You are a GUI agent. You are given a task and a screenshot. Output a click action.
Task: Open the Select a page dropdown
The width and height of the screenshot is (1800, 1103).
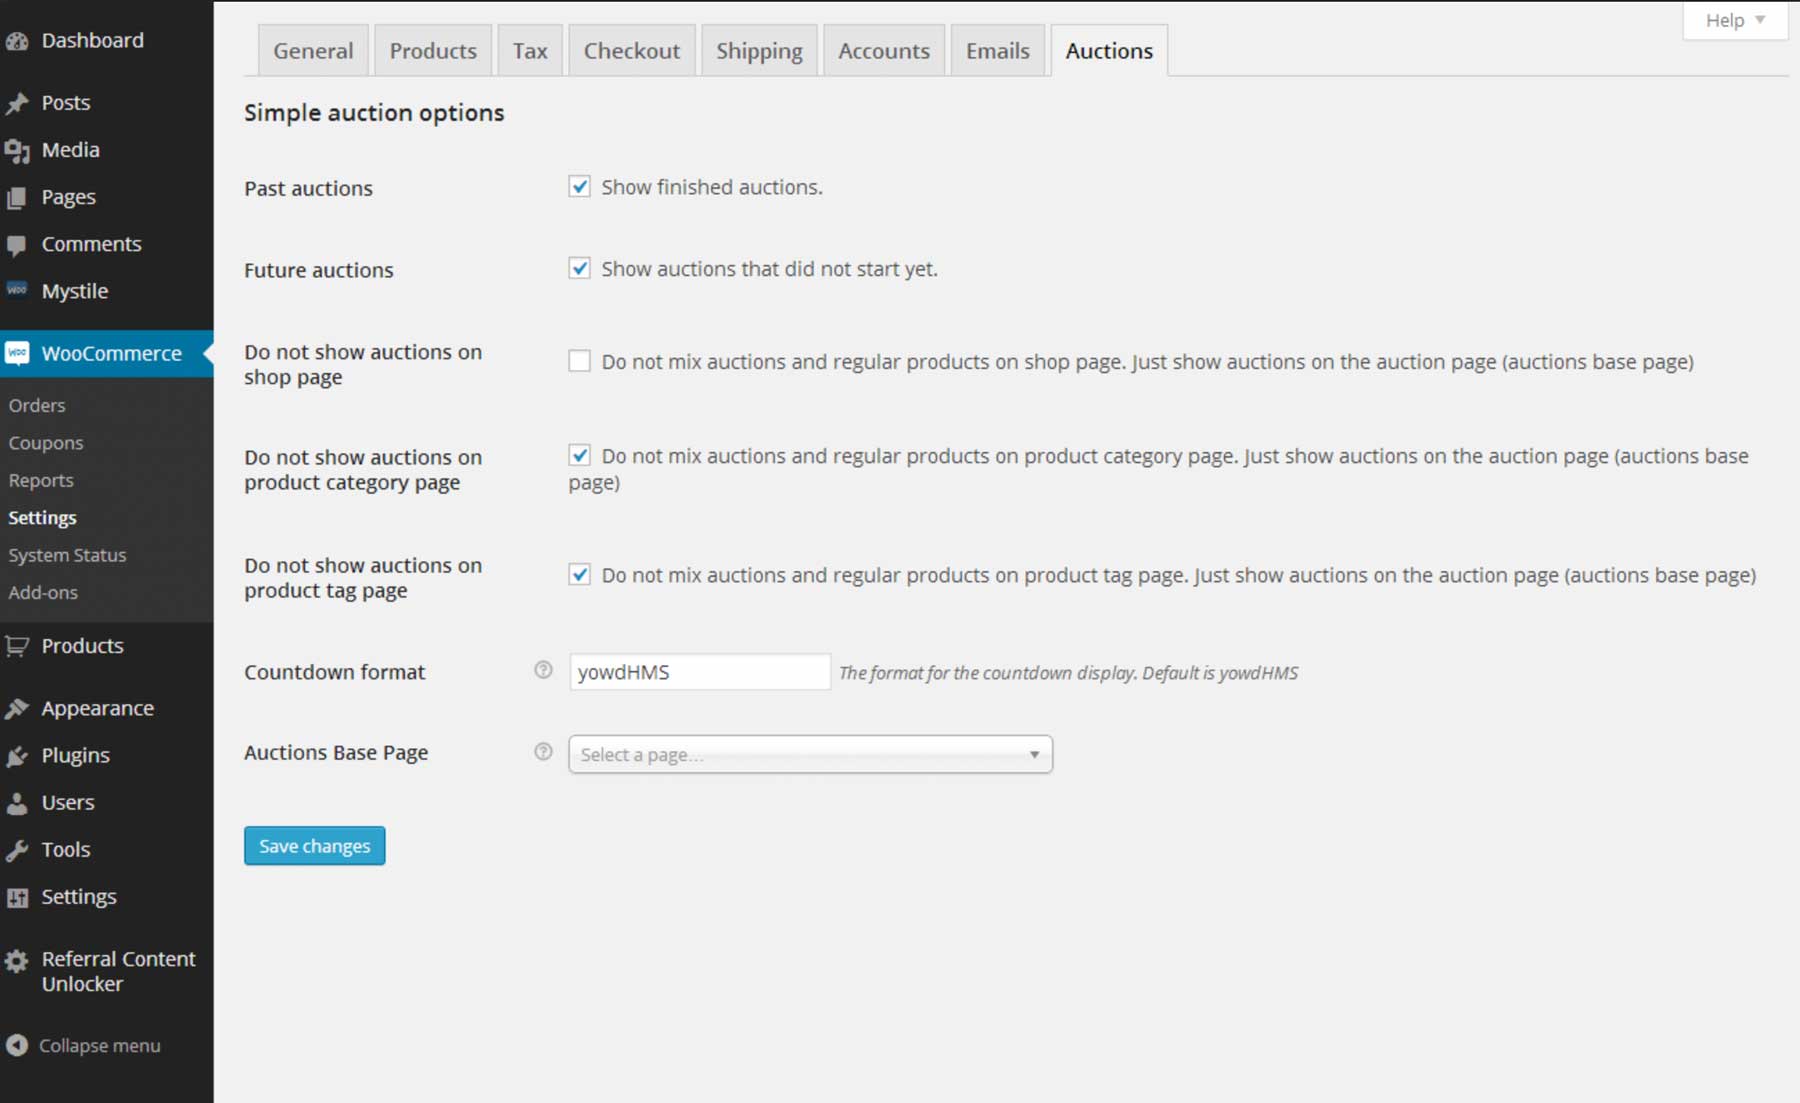click(808, 754)
